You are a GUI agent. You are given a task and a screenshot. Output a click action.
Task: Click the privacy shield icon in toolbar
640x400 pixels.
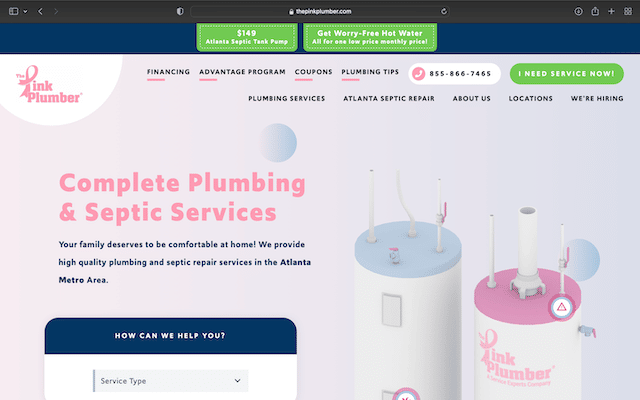coord(180,11)
